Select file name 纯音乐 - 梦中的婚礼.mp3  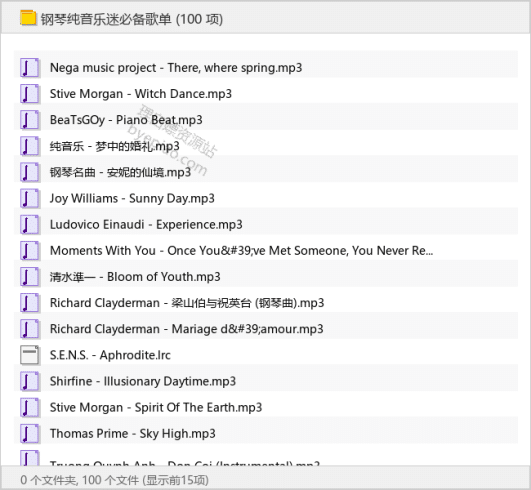click(114, 146)
